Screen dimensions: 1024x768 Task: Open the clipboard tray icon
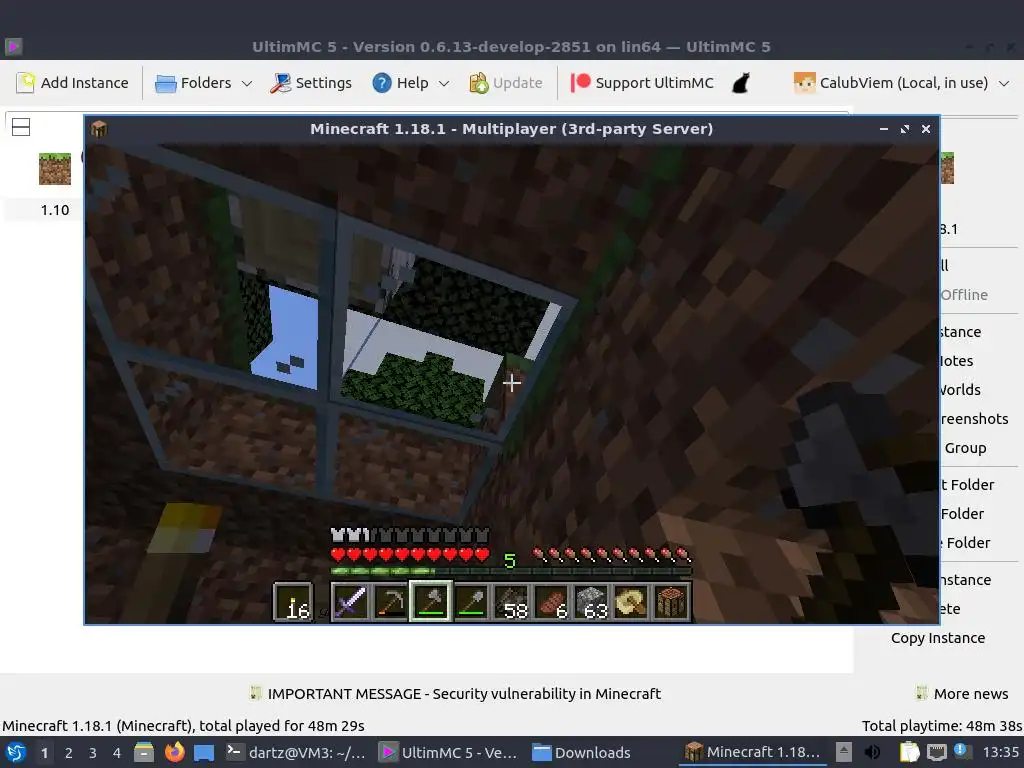(909, 752)
